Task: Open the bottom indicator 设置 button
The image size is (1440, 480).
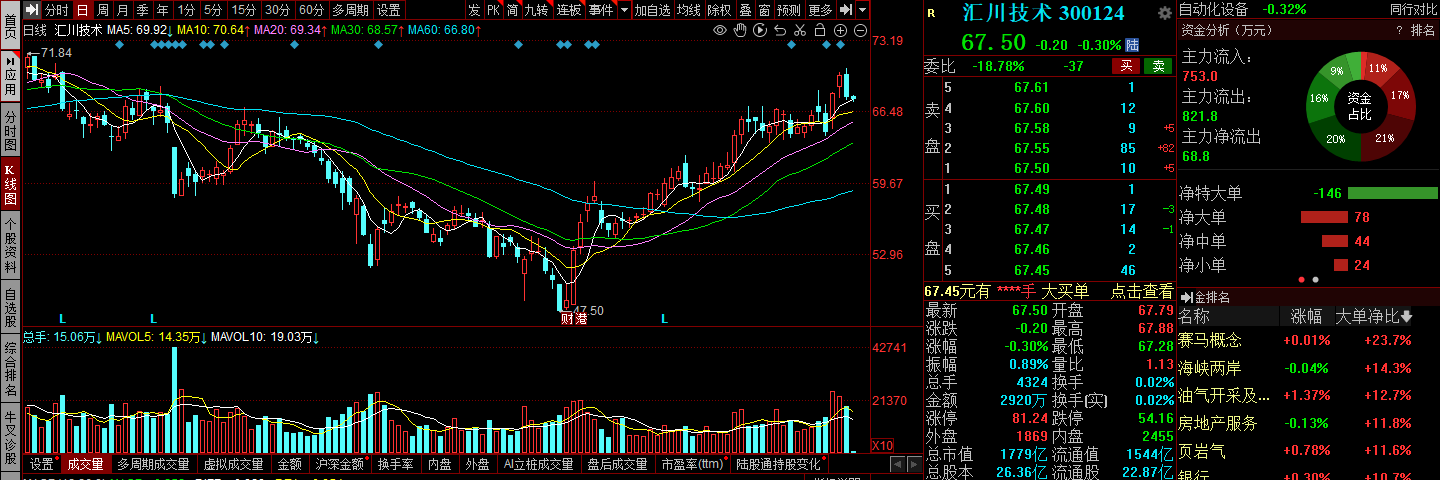Action: [x=42, y=464]
